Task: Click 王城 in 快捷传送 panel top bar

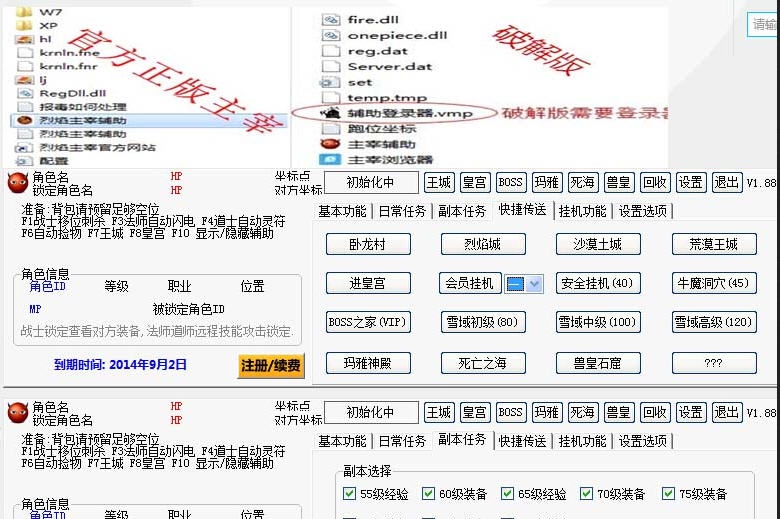Action: pyautogui.click(x=439, y=183)
